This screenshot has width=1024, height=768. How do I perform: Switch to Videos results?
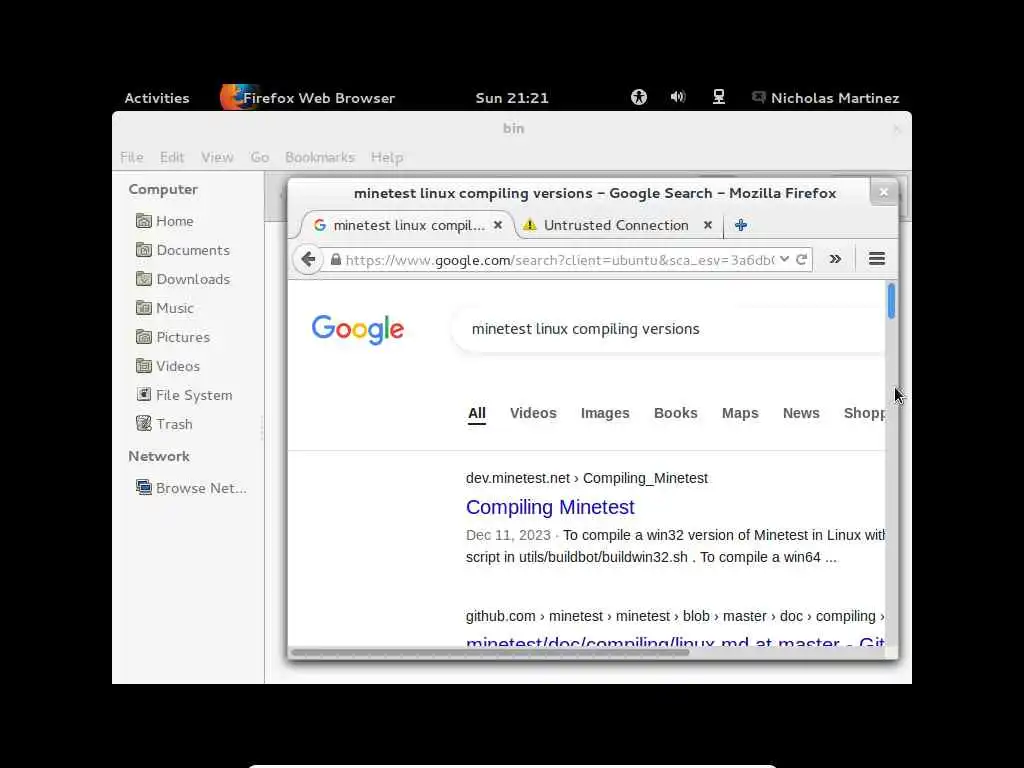coord(533,413)
